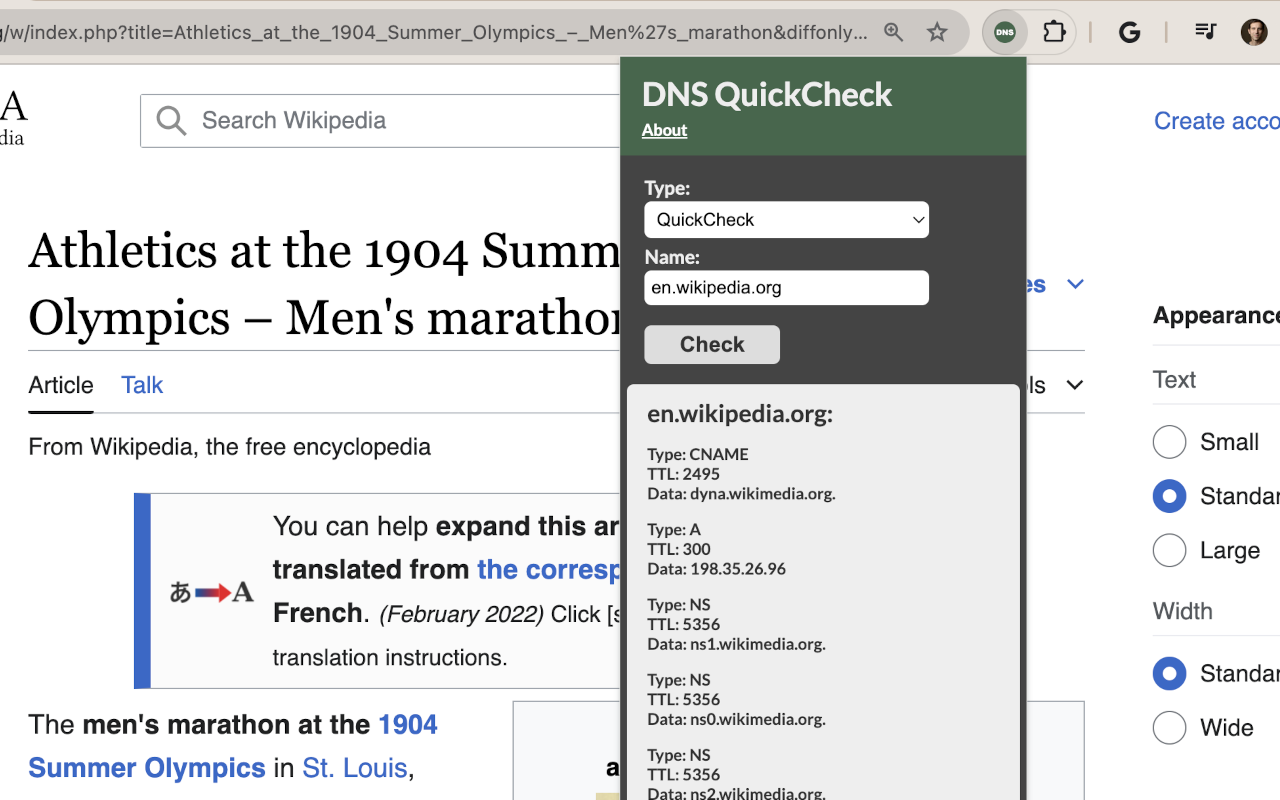This screenshot has height=800, width=1280.
Task: Expand the Tools chevron
Action: coord(1075,384)
